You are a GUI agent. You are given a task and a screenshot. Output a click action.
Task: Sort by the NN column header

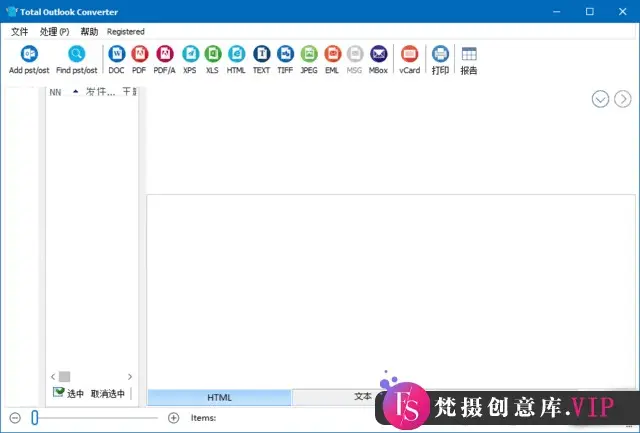pos(56,92)
